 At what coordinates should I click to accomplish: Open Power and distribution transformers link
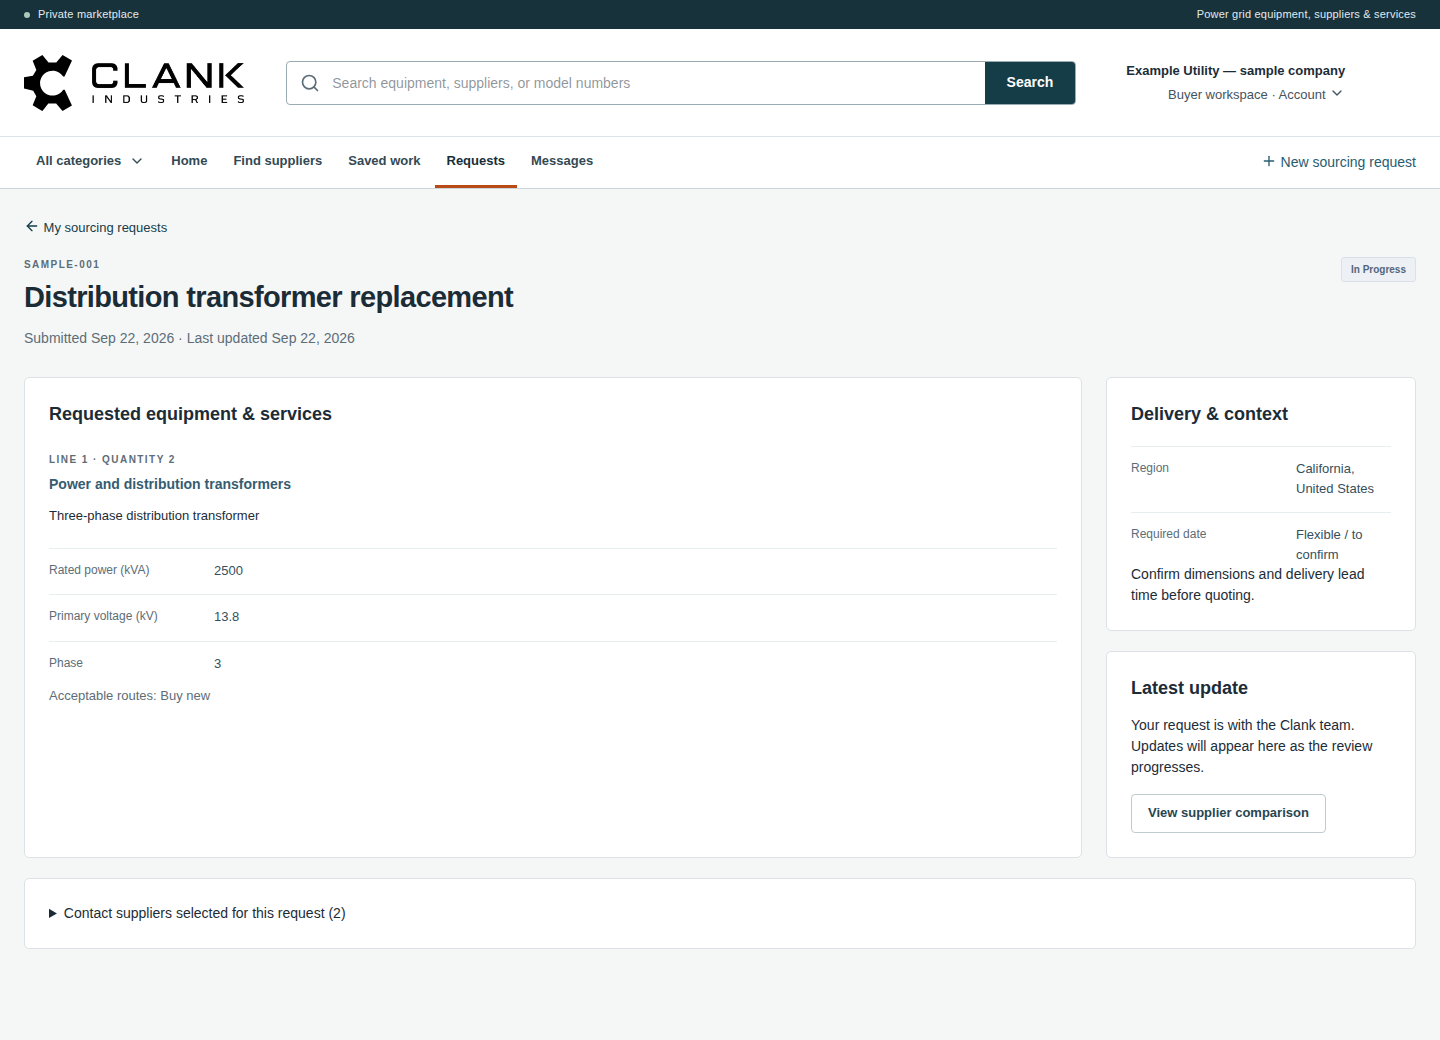(x=170, y=484)
